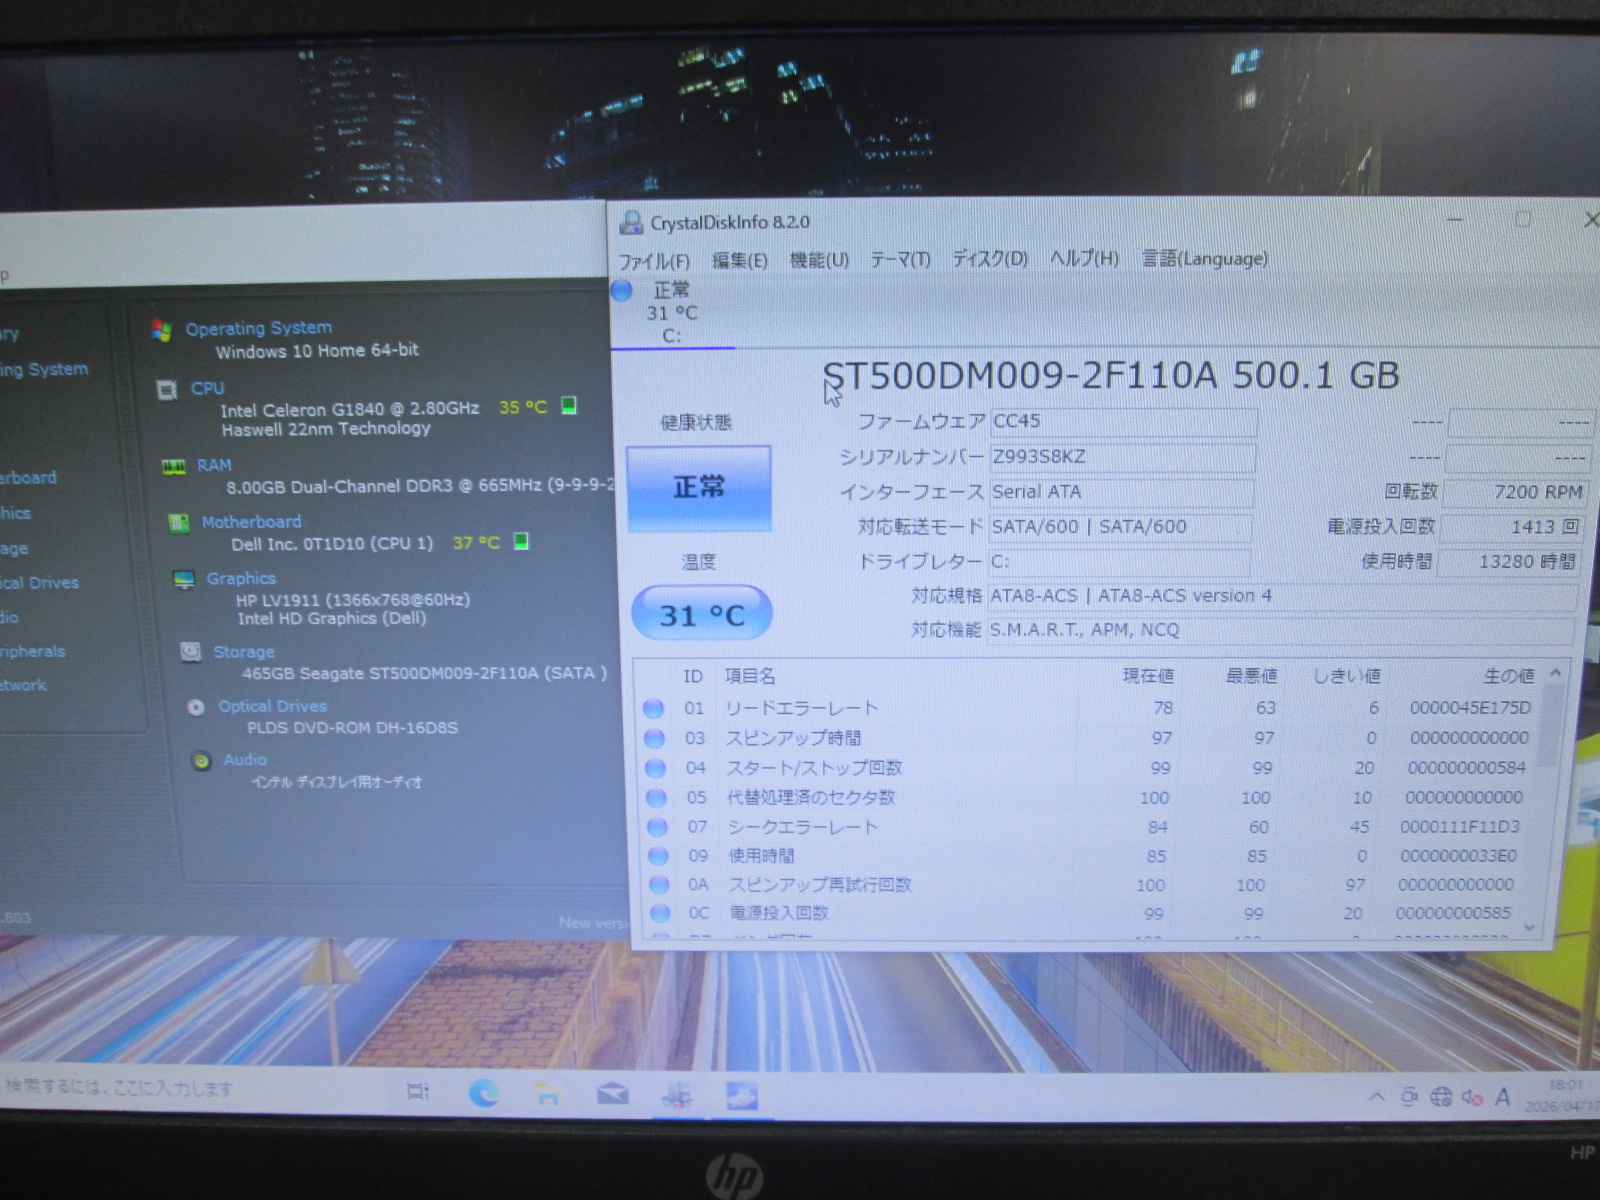Image resolution: width=1600 pixels, height=1200 pixels.
Task: Click the RAM module icon
Action: click(x=174, y=466)
